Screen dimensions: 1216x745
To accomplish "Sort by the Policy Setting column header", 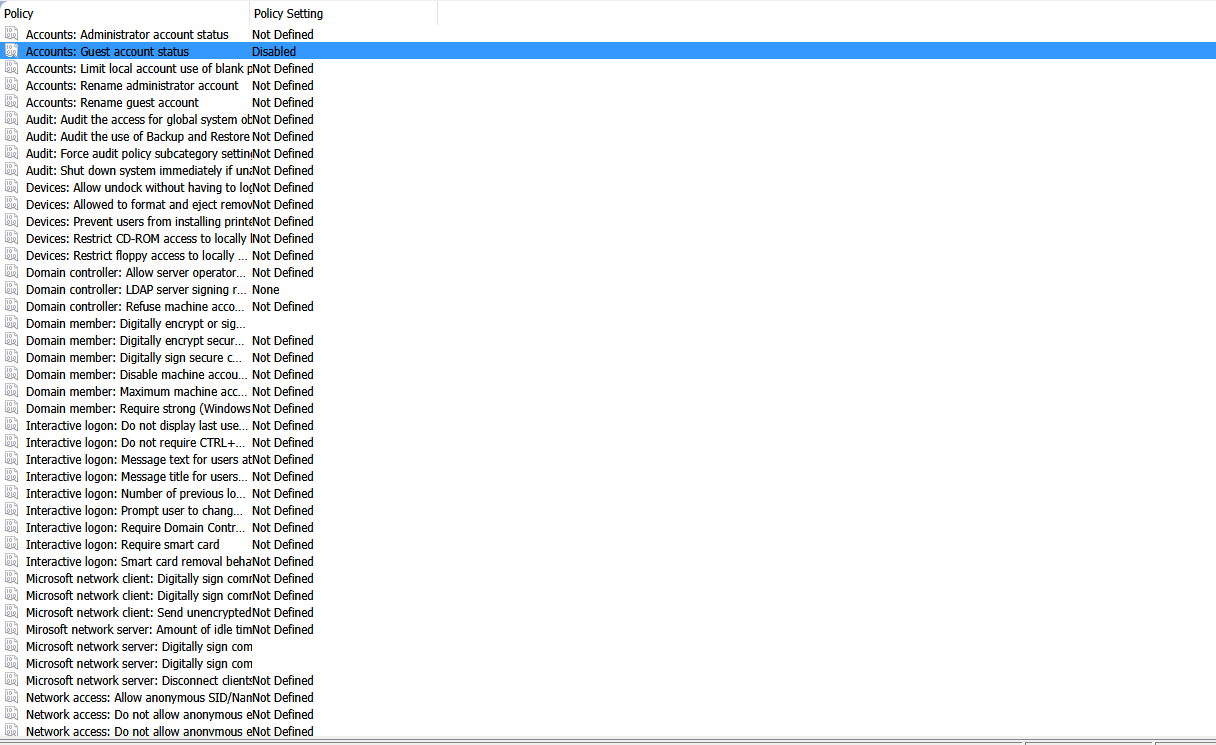I will tap(343, 13).
